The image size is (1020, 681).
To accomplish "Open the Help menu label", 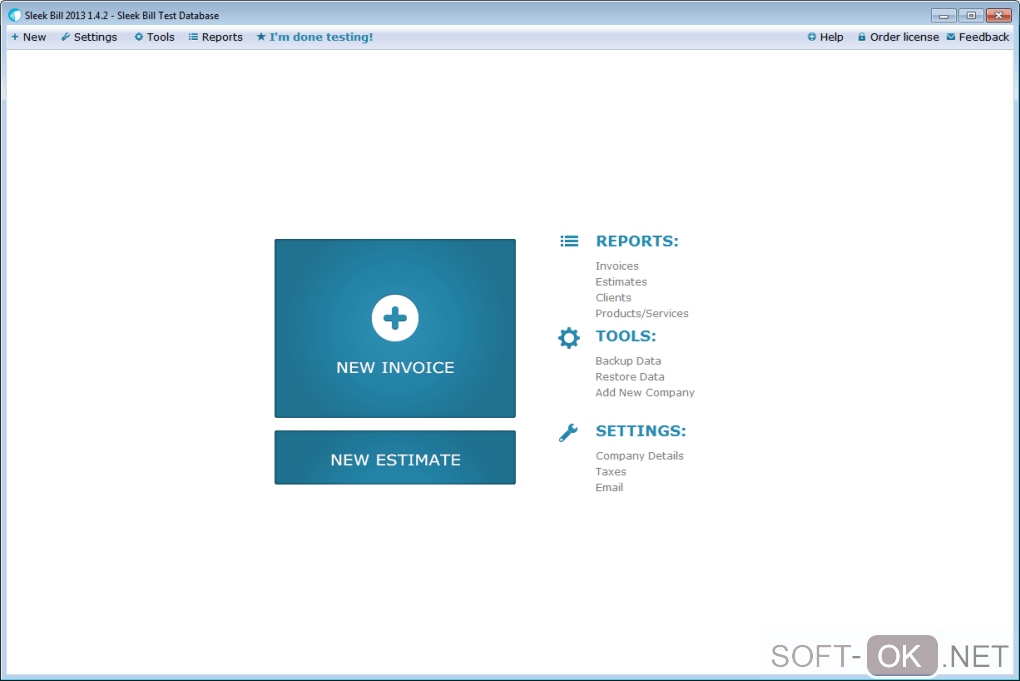I will [x=831, y=37].
